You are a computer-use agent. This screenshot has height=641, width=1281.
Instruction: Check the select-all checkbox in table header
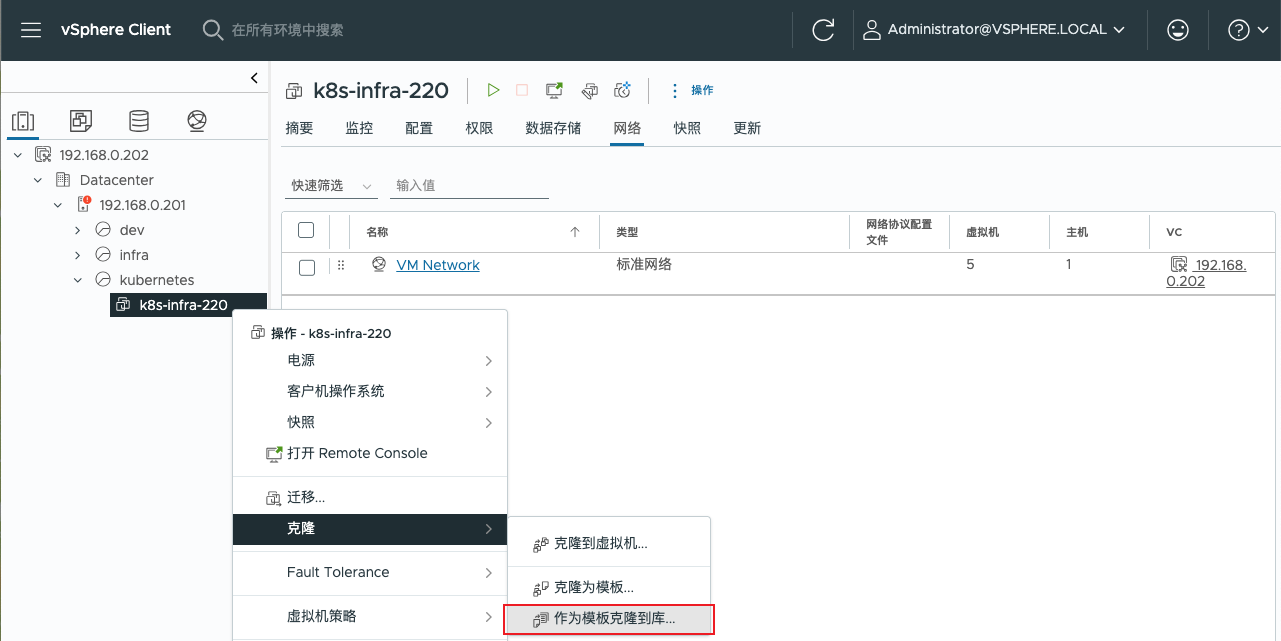tap(307, 231)
